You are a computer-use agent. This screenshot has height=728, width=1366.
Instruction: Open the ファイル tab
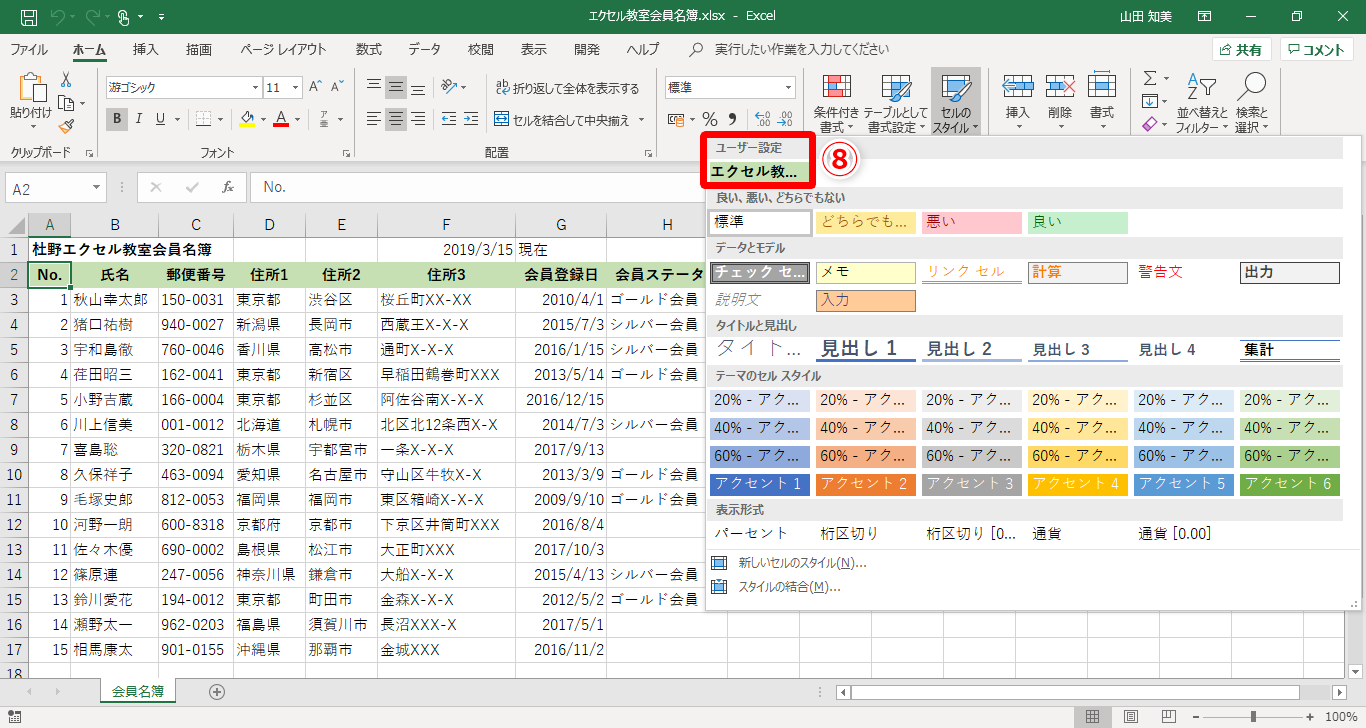29,49
